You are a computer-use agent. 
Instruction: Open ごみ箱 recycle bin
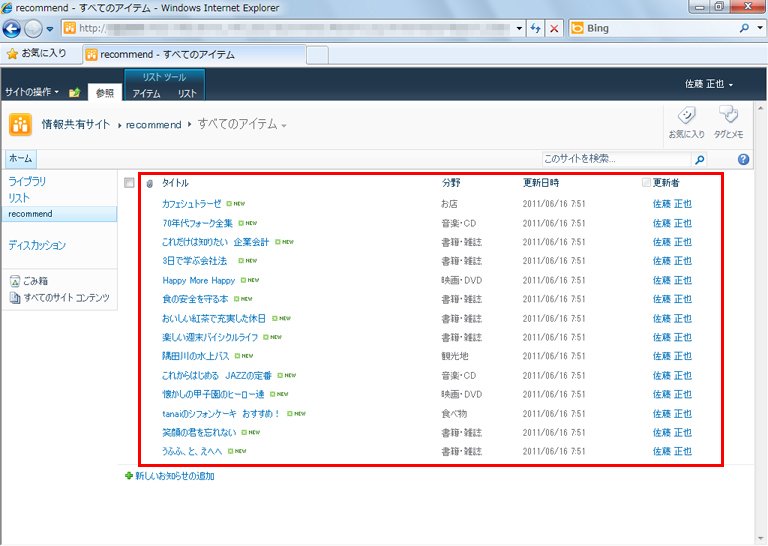(29, 281)
